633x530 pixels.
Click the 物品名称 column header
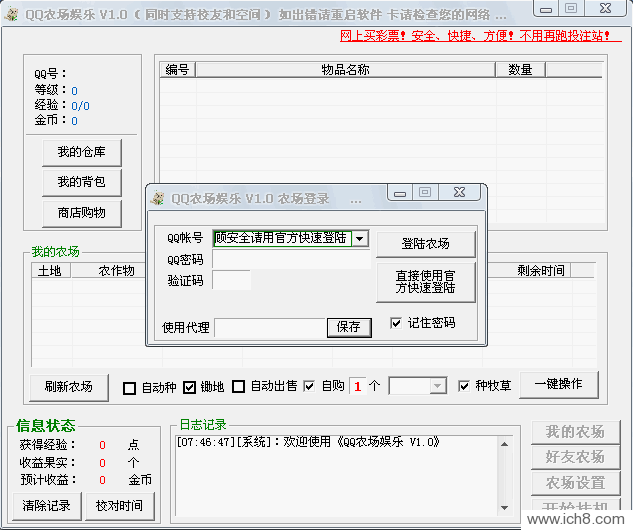click(345, 70)
